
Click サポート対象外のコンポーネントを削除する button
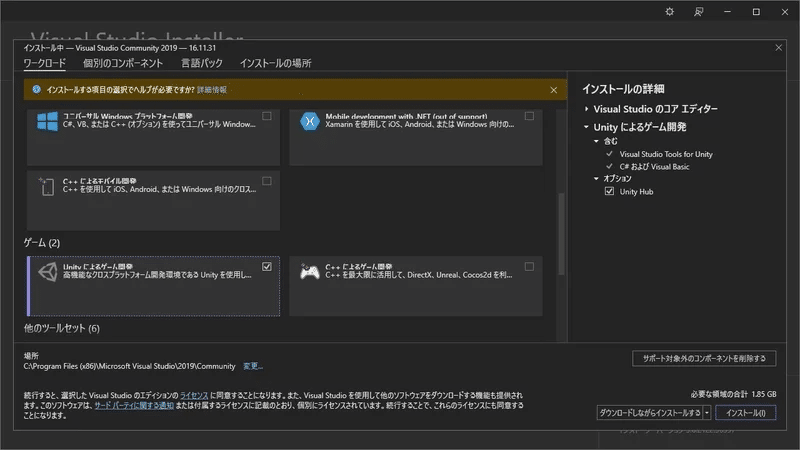[704, 358]
